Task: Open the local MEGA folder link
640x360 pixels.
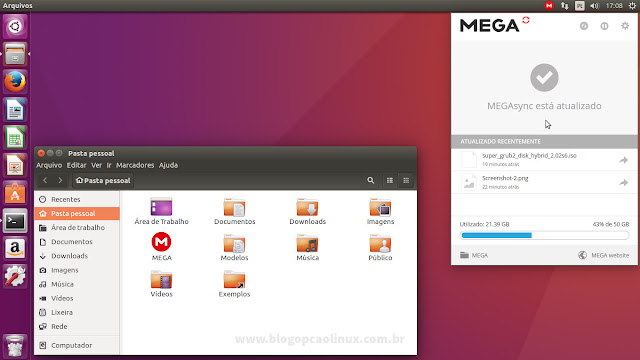Action: click(x=474, y=255)
